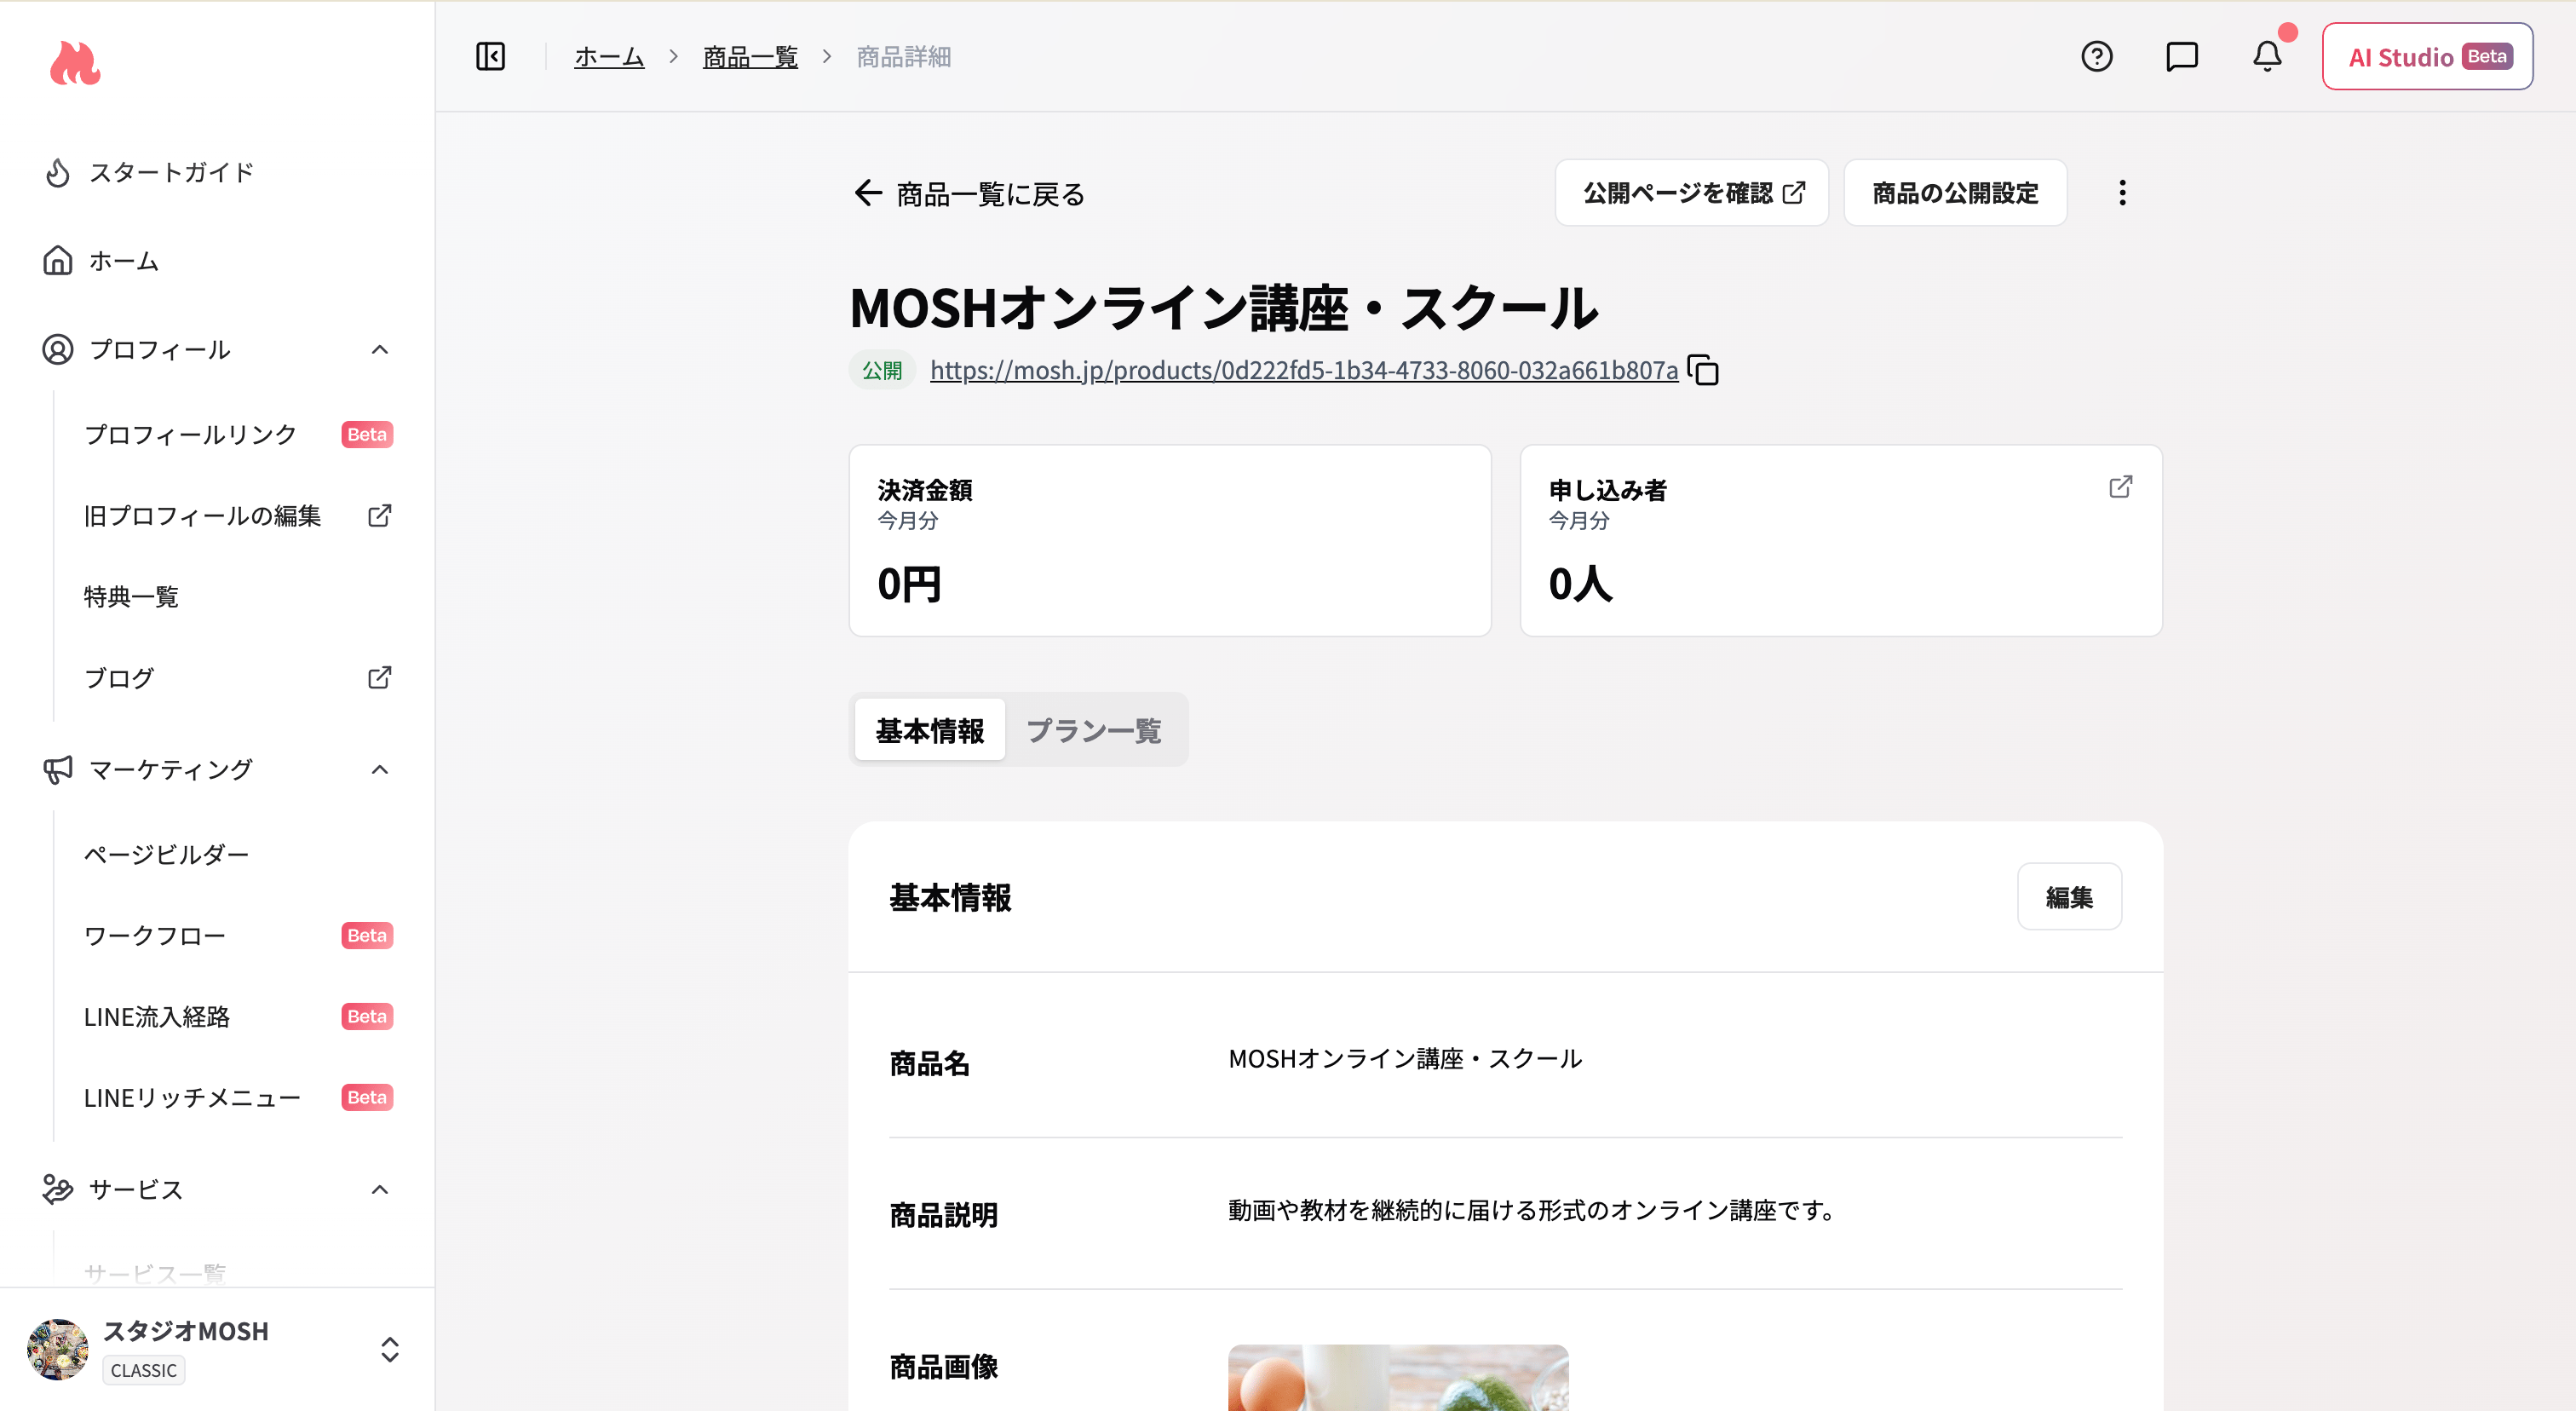Click the スタートガイド flame icon
Screen dimensions: 2576x1411
pyautogui.click(x=58, y=173)
